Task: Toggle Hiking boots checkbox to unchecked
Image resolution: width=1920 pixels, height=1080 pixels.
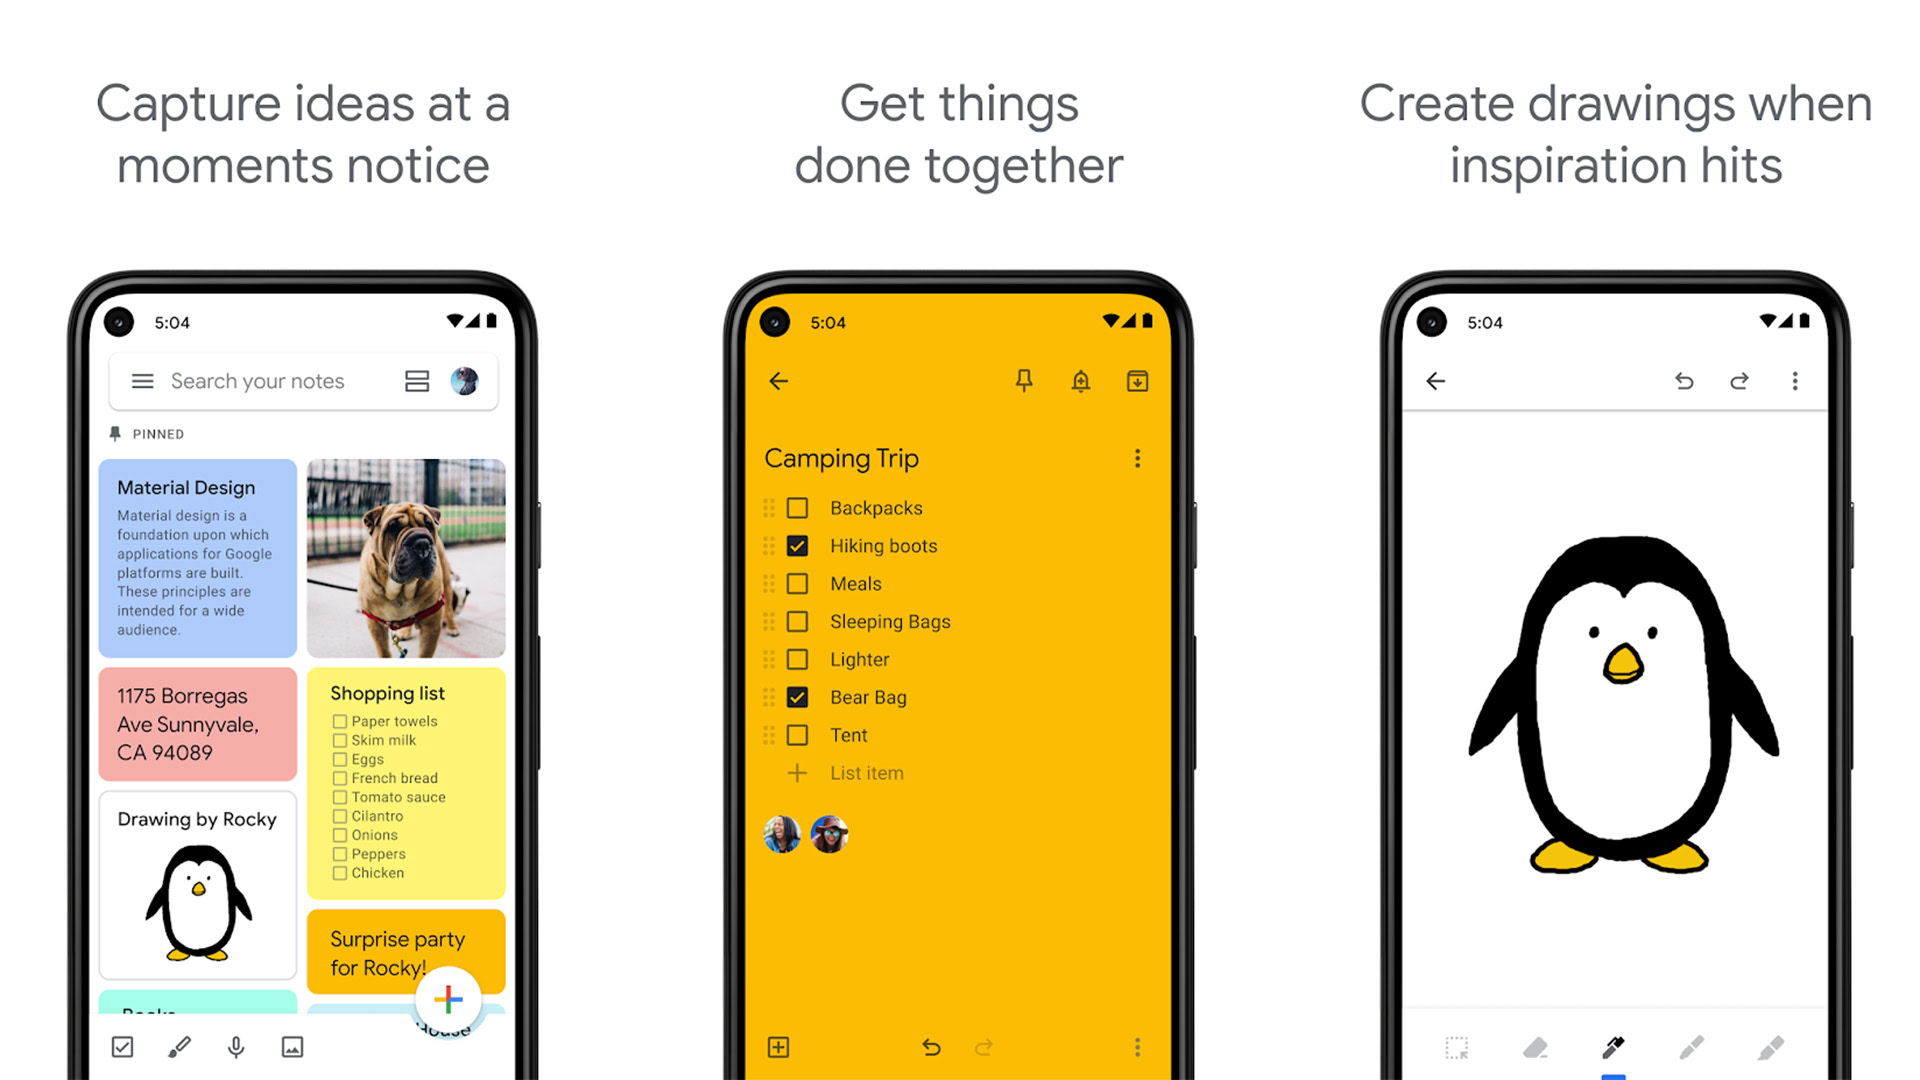Action: [x=798, y=546]
